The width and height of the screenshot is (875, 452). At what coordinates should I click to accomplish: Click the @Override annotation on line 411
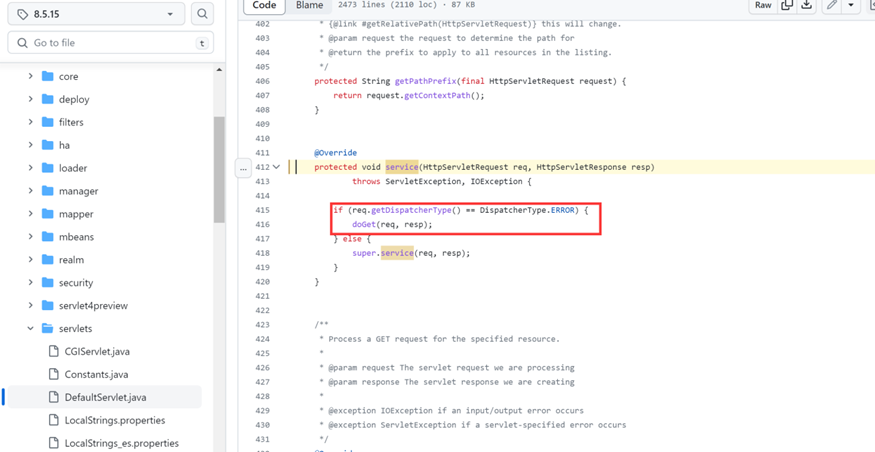point(335,153)
